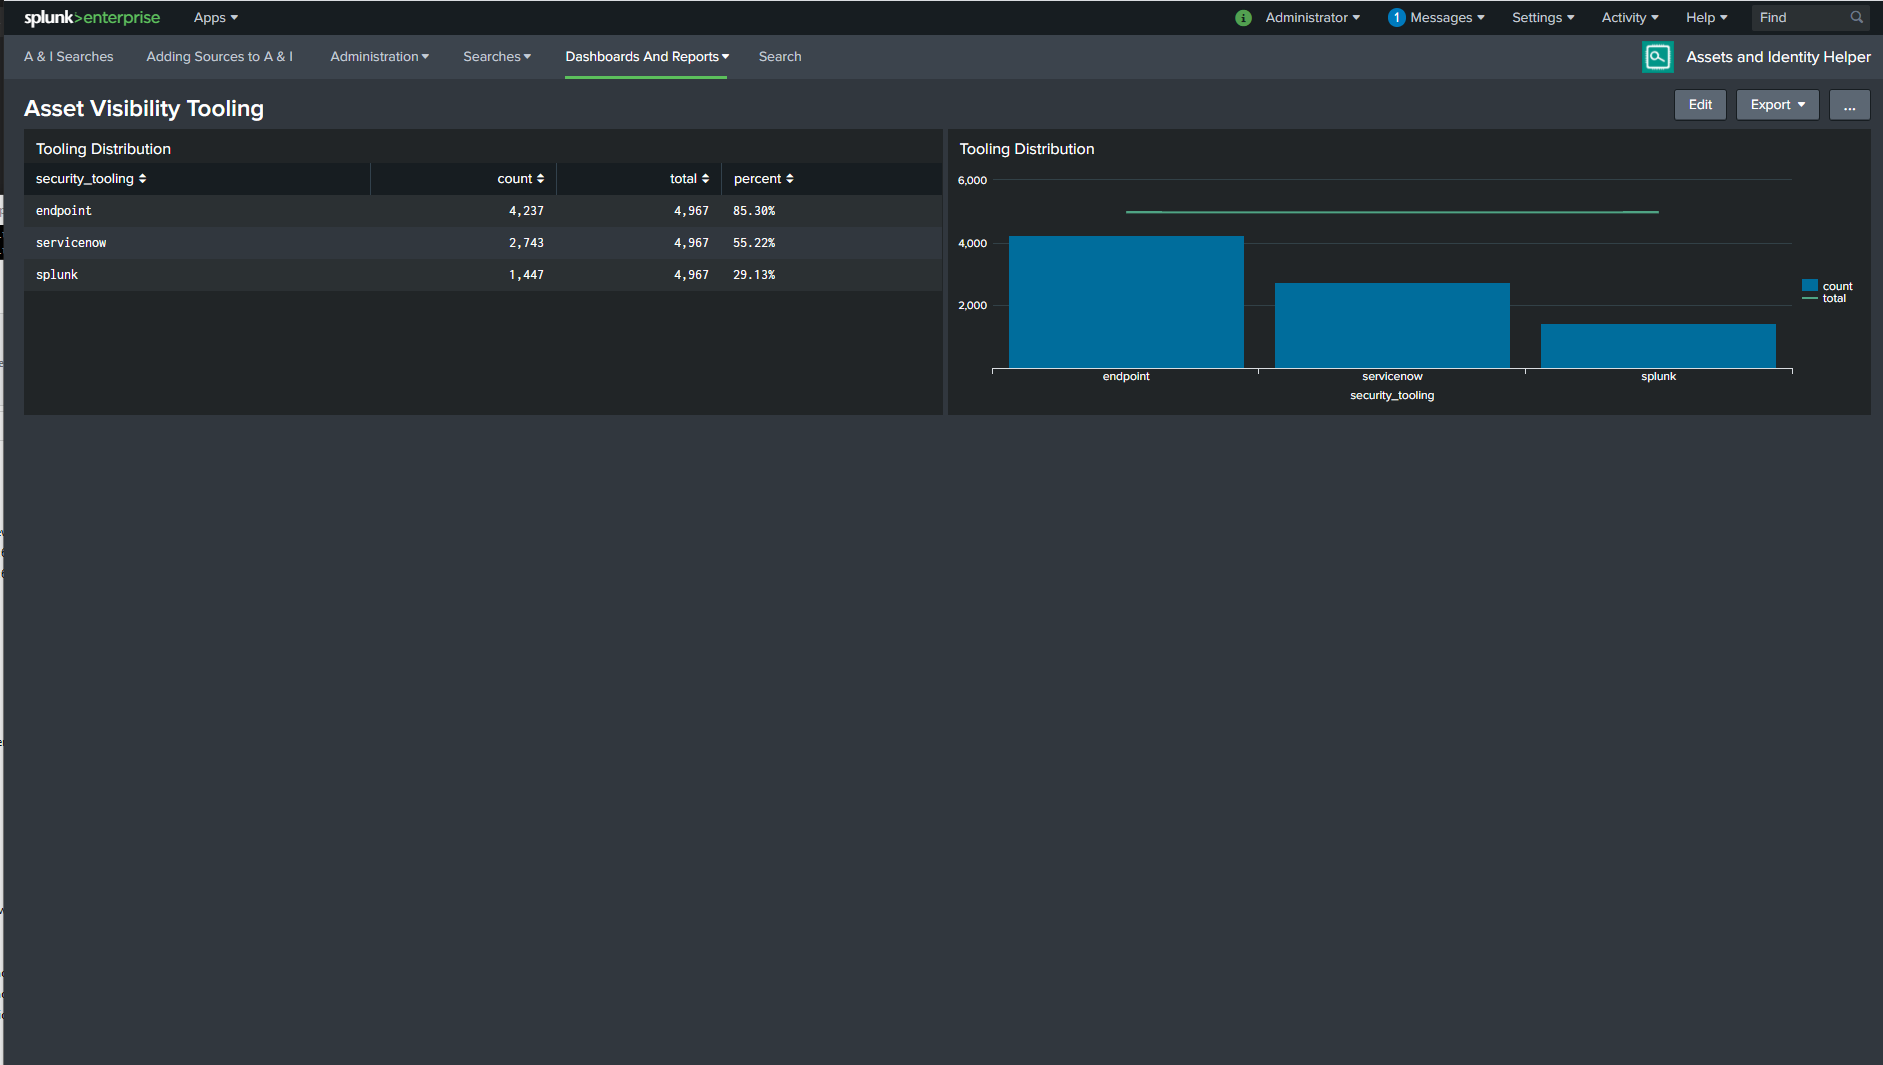Click the 4,967 total in splunk row
Screen dimensions: 1883x1065
(691, 275)
